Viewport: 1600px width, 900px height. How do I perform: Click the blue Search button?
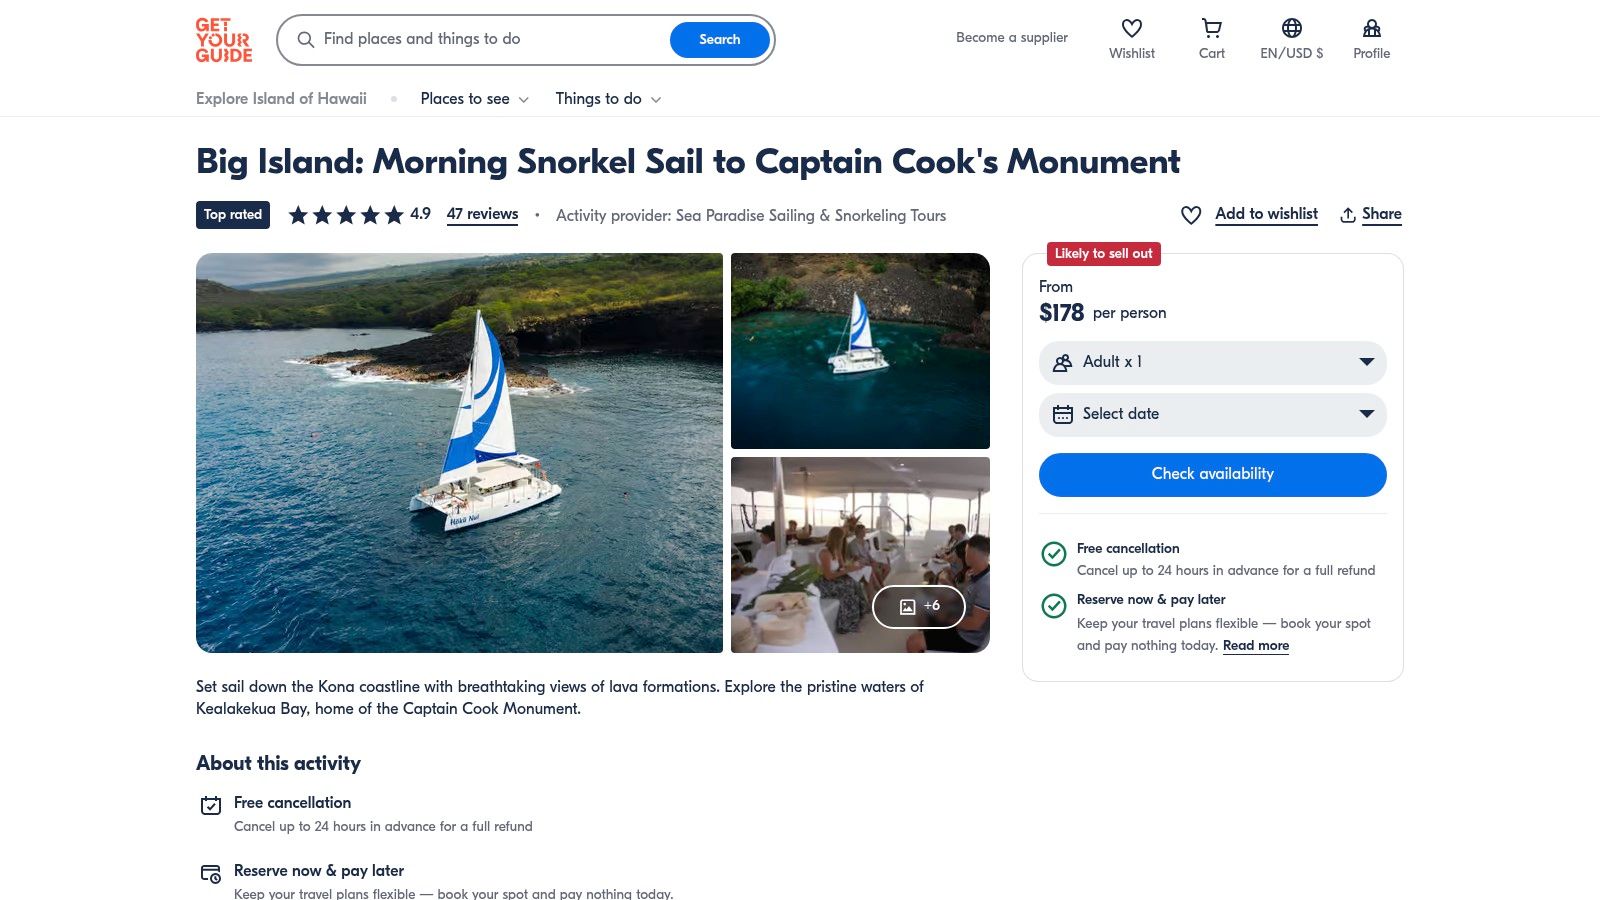[x=719, y=40]
